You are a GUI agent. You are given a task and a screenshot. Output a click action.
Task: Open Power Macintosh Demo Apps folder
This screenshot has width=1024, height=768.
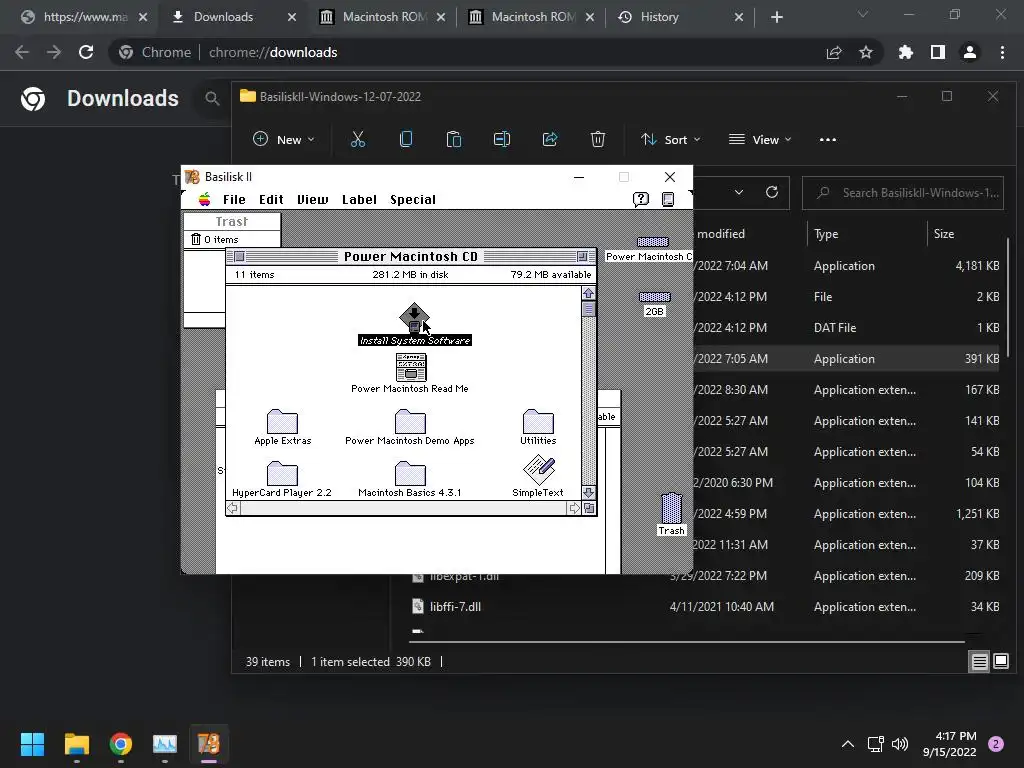point(410,421)
